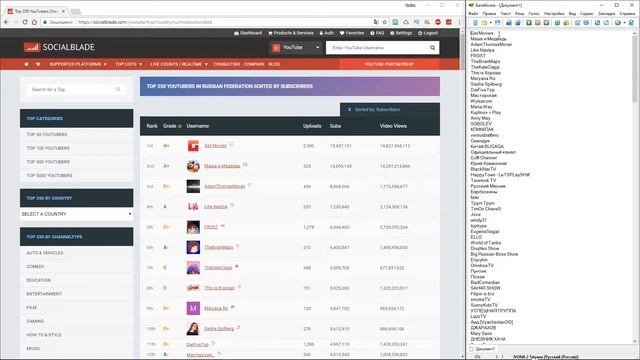
Task: Select the Top 250 YouTubers browser tab
Action: (x=36, y=11)
